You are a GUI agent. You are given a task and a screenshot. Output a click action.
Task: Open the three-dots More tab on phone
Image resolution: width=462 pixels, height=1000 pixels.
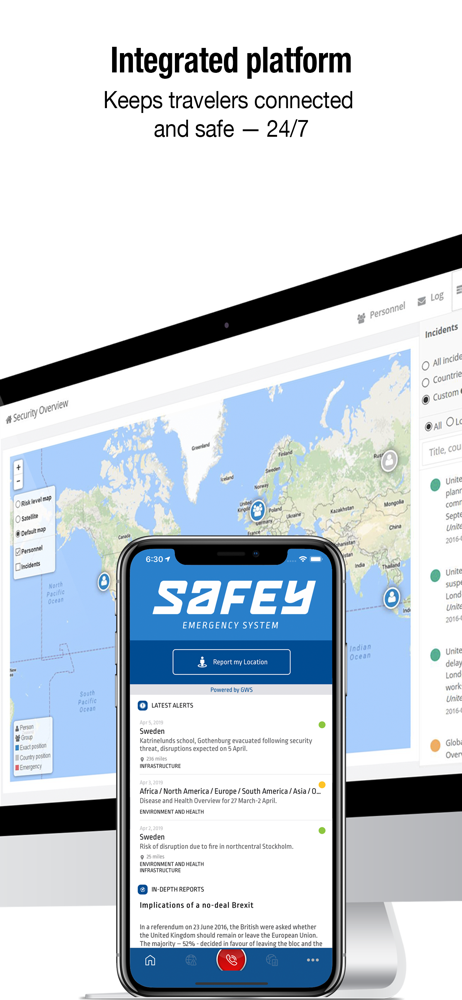pos(312,960)
